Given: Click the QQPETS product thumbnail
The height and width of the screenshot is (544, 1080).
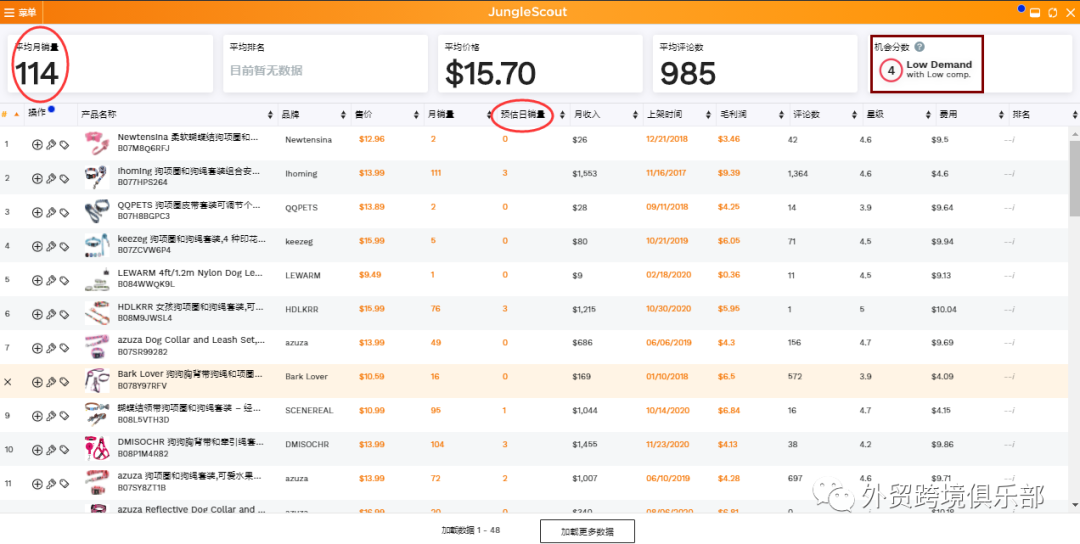Looking at the screenshot, I should (96, 211).
